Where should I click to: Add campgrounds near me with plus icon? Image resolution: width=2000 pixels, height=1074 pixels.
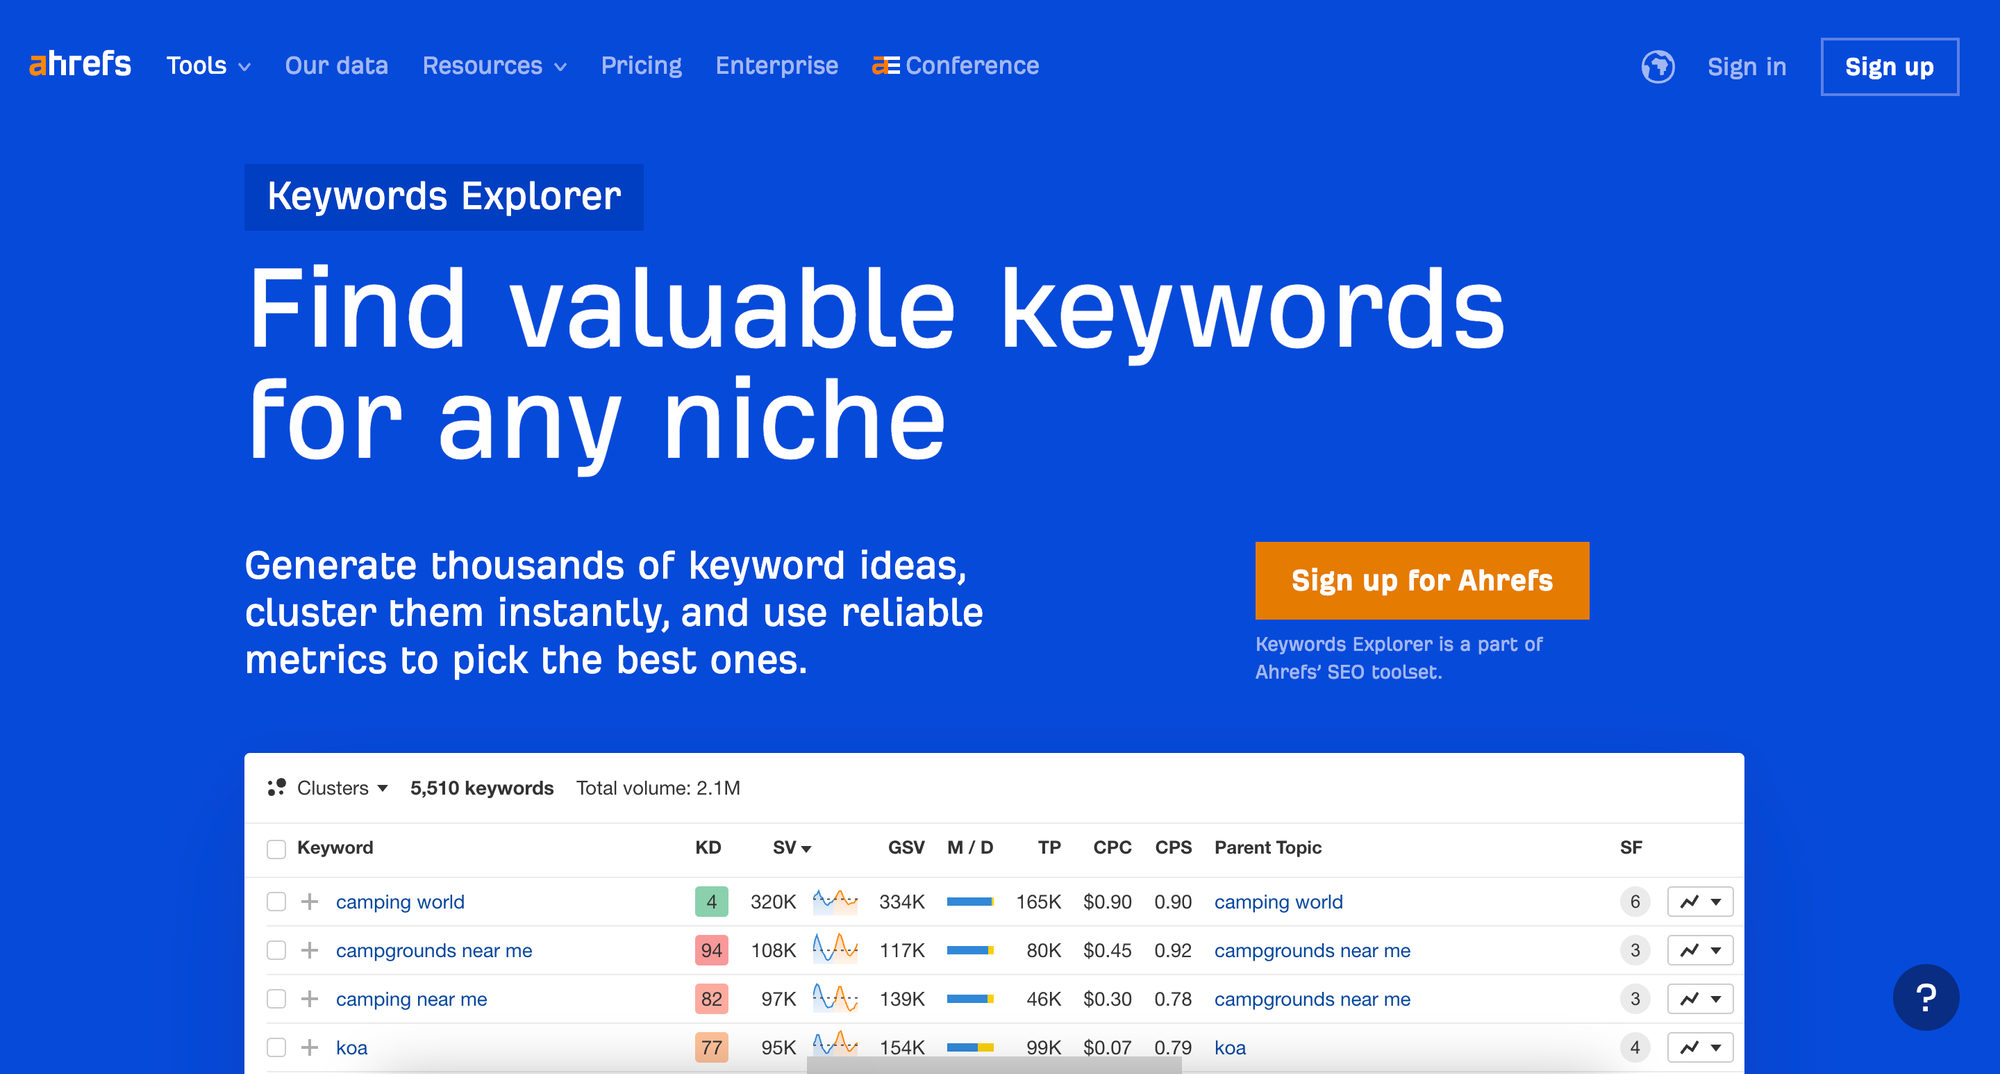pyautogui.click(x=310, y=950)
